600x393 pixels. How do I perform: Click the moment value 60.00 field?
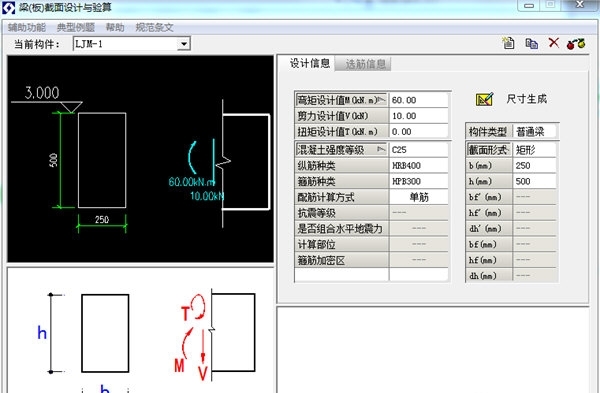pos(419,100)
